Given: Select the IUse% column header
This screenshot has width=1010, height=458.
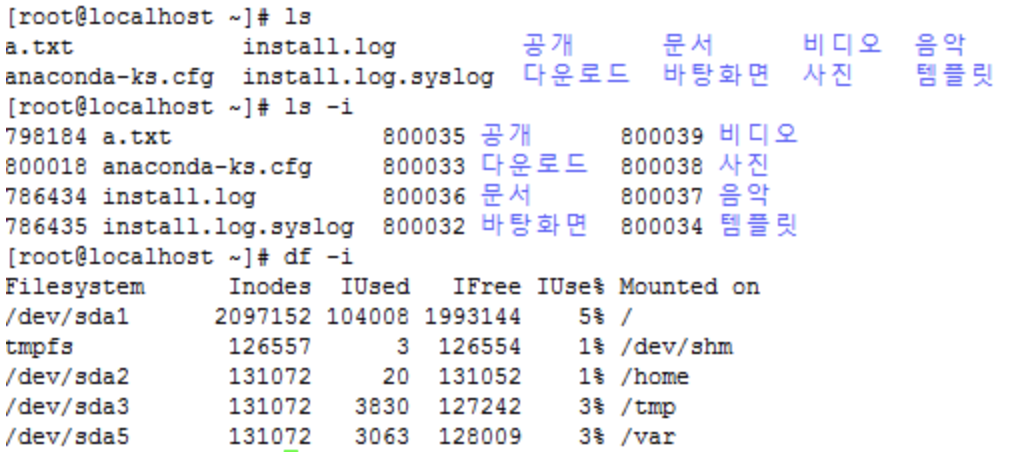Looking at the screenshot, I should 571,287.
